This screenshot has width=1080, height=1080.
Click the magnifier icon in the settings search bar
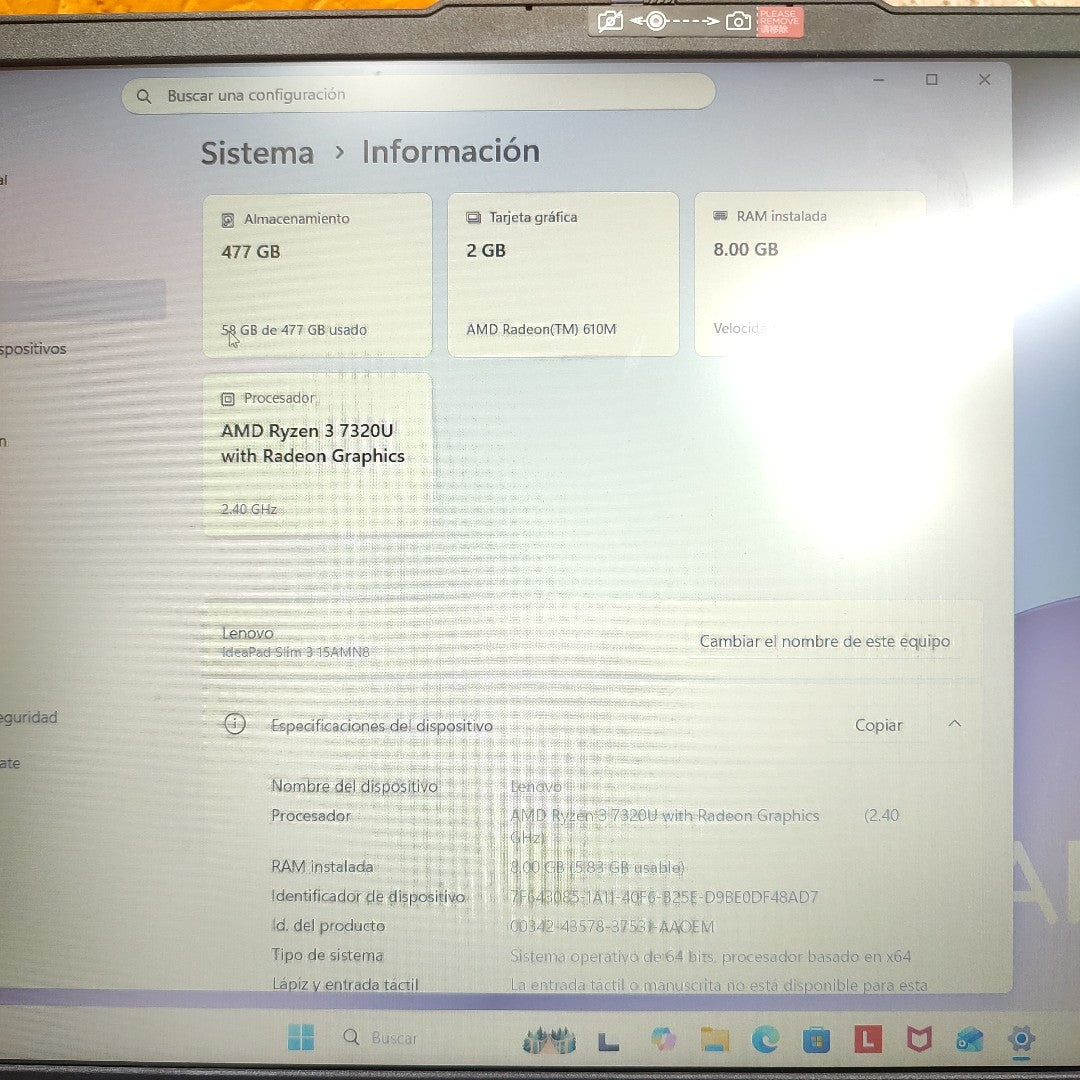(143, 95)
